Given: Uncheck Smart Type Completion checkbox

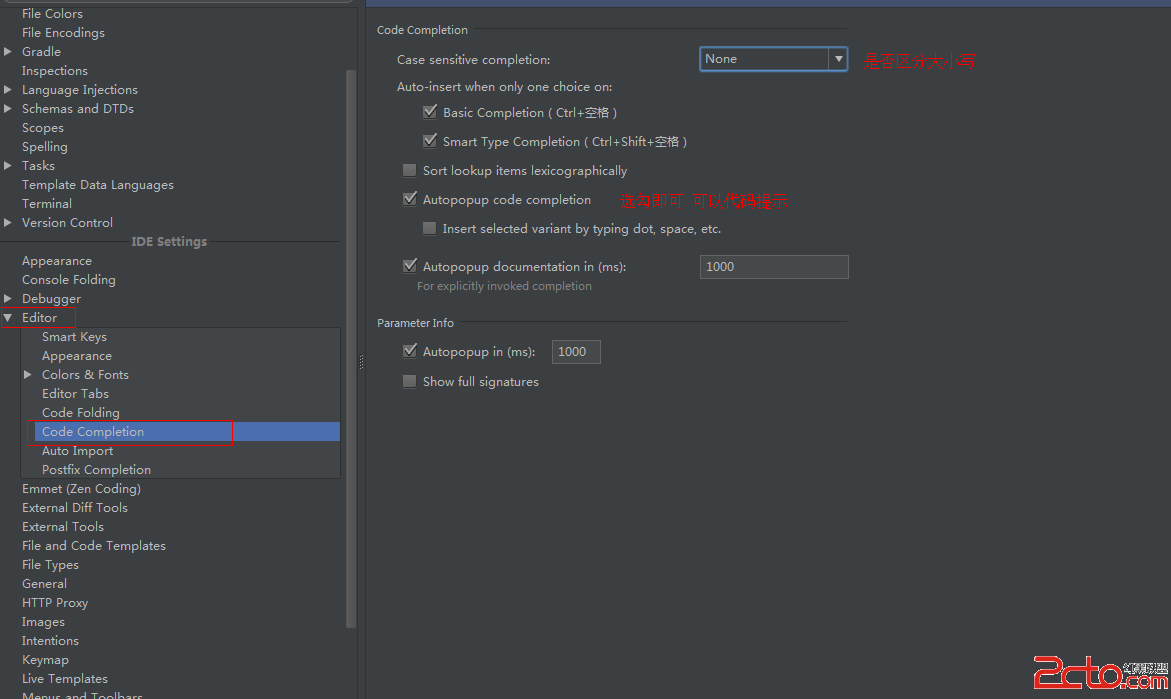Looking at the screenshot, I should (430, 142).
